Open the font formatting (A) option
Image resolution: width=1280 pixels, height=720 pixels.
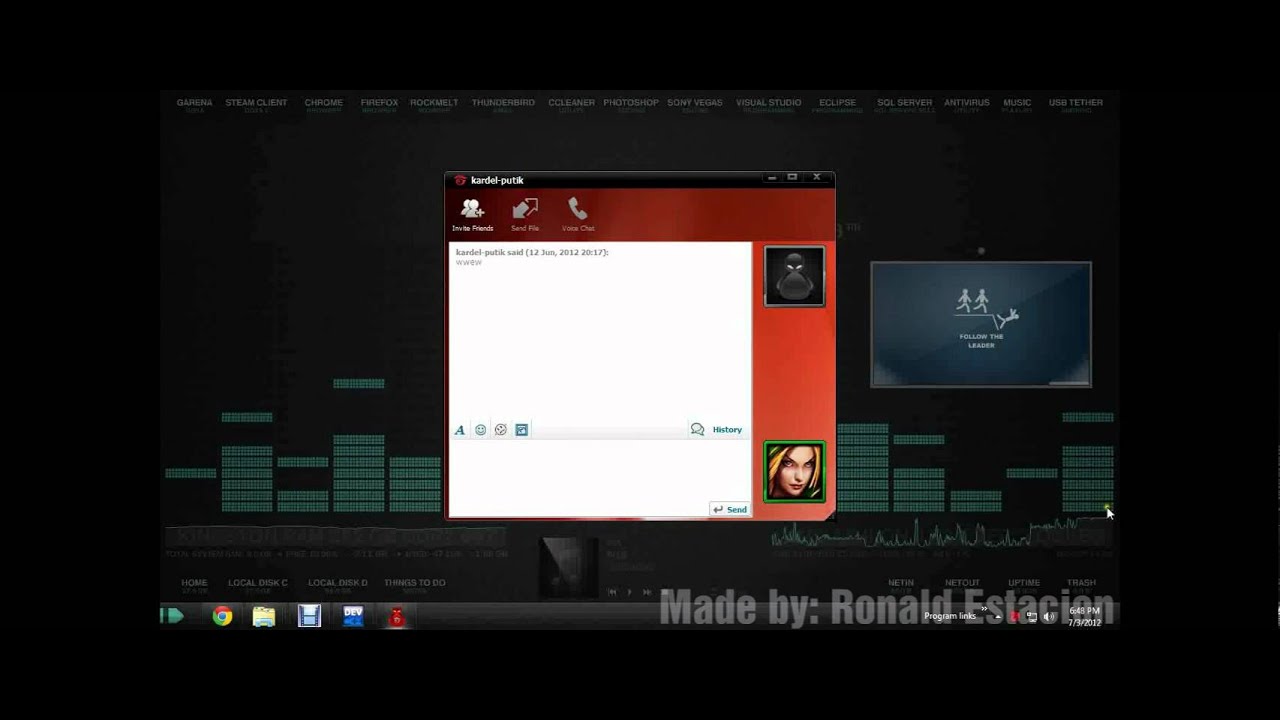(460, 430)
